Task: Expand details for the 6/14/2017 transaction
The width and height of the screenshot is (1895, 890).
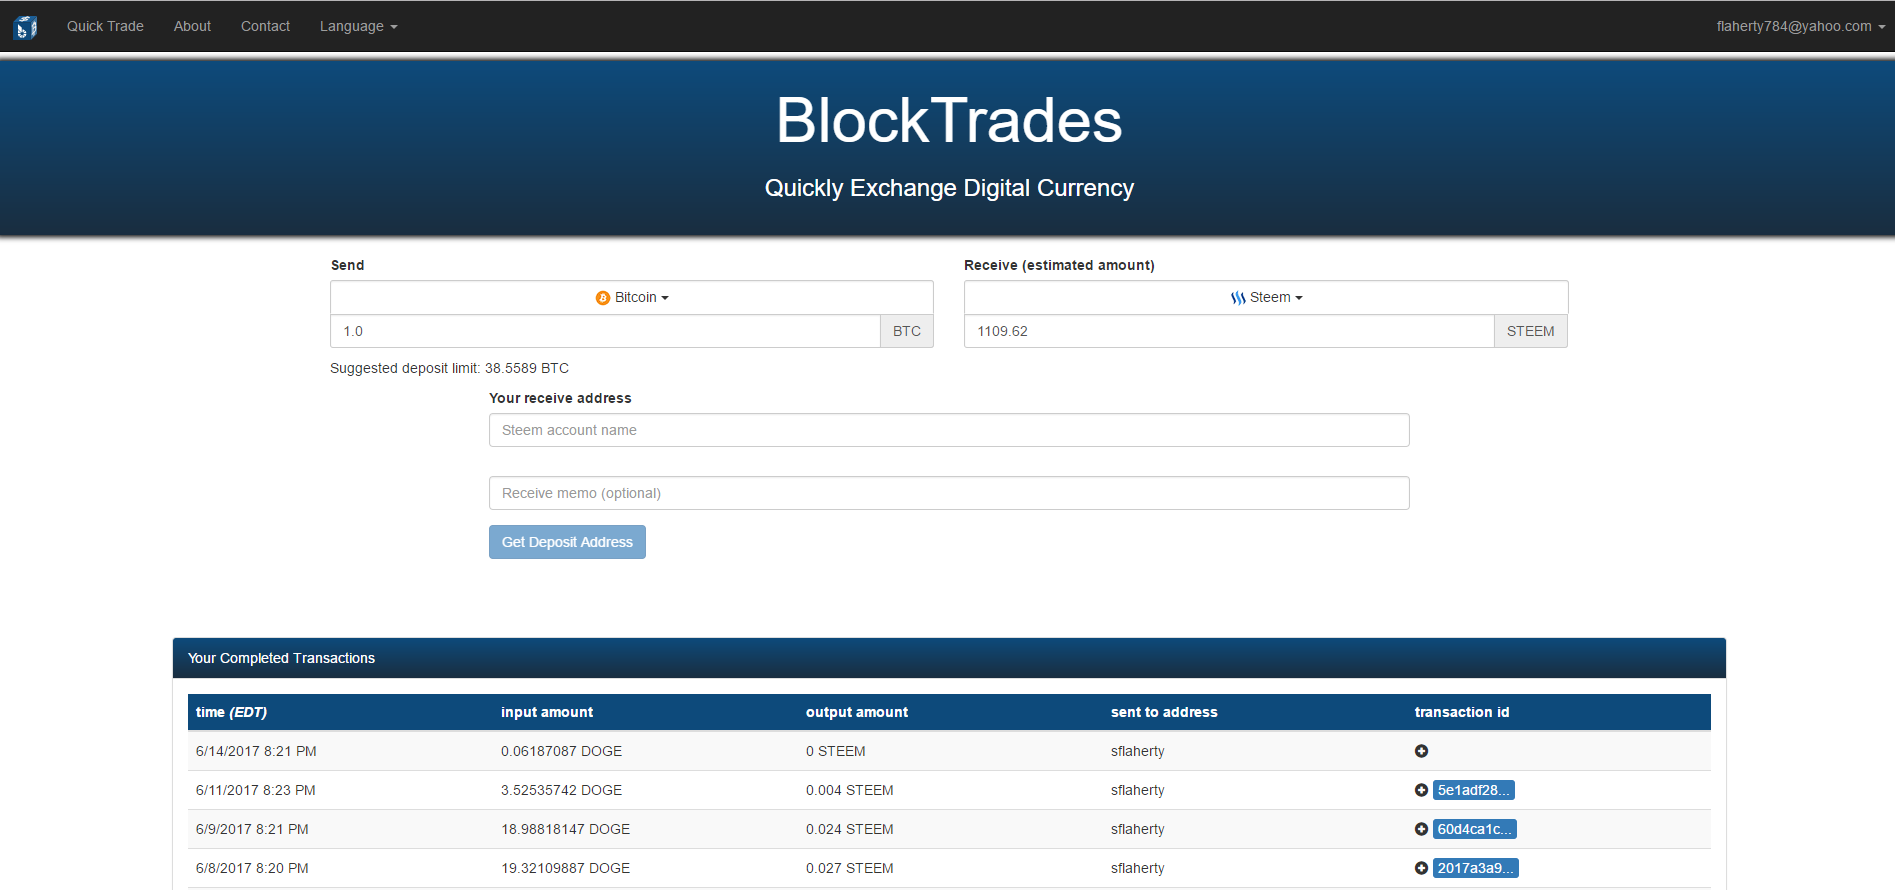Action: 1421,751
